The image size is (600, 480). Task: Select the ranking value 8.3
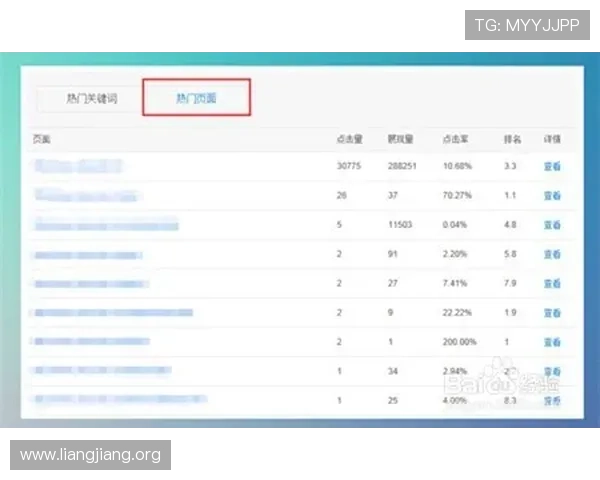510,400
